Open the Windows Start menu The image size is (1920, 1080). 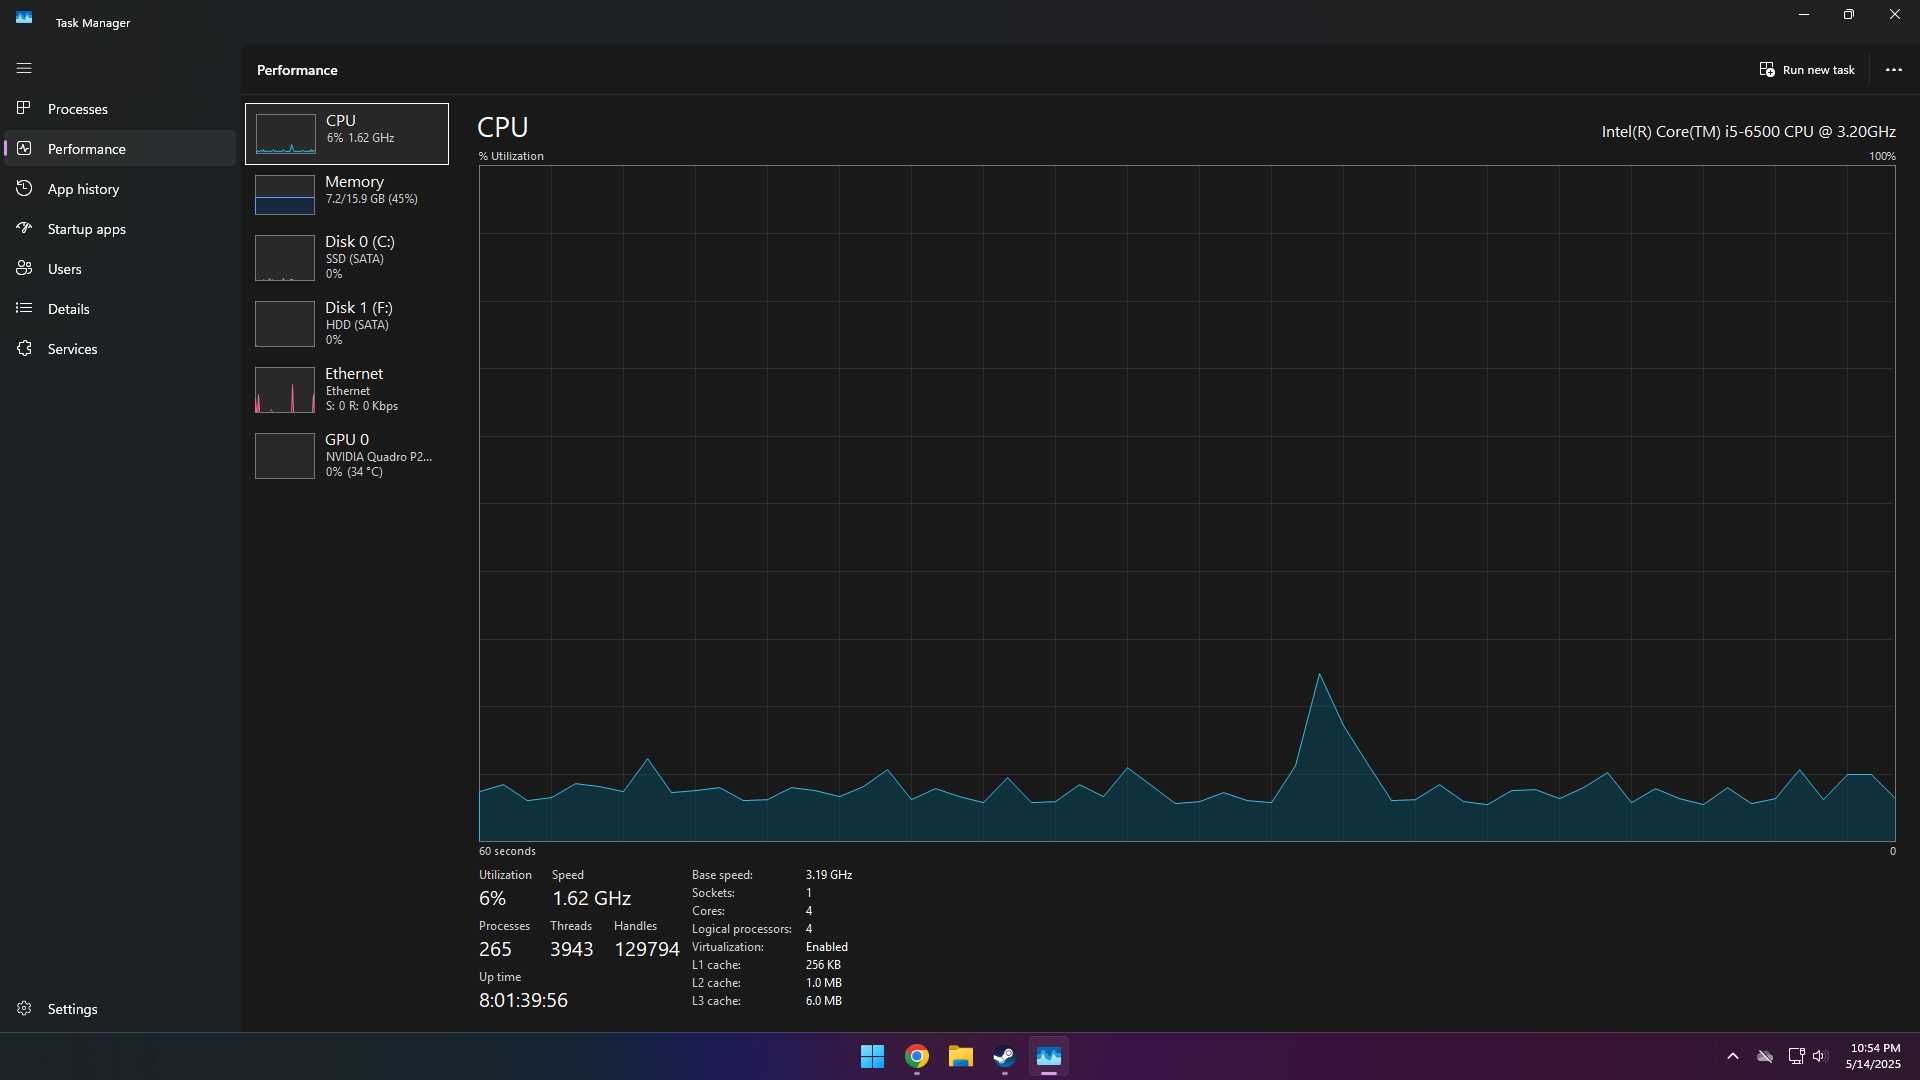[x=872, y=1056]
